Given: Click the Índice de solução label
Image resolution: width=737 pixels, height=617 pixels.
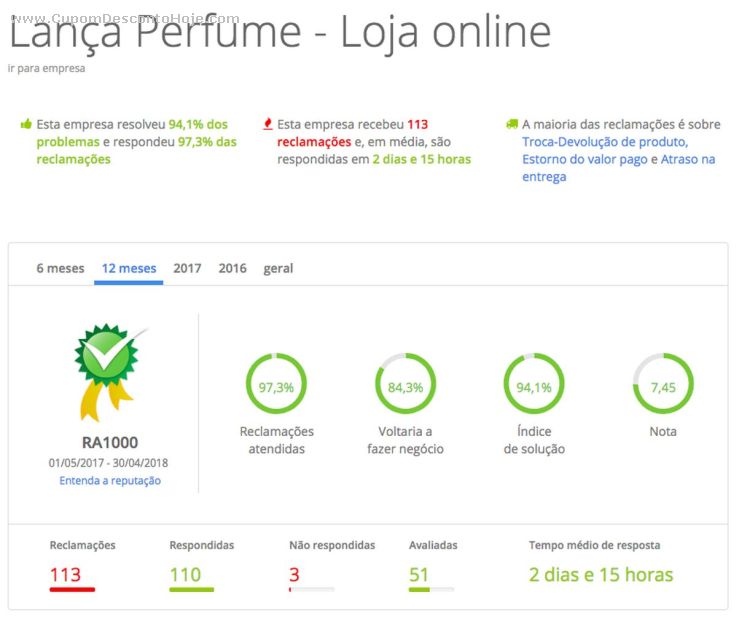Looking at the screenshot, I should (x=534, y=440).
